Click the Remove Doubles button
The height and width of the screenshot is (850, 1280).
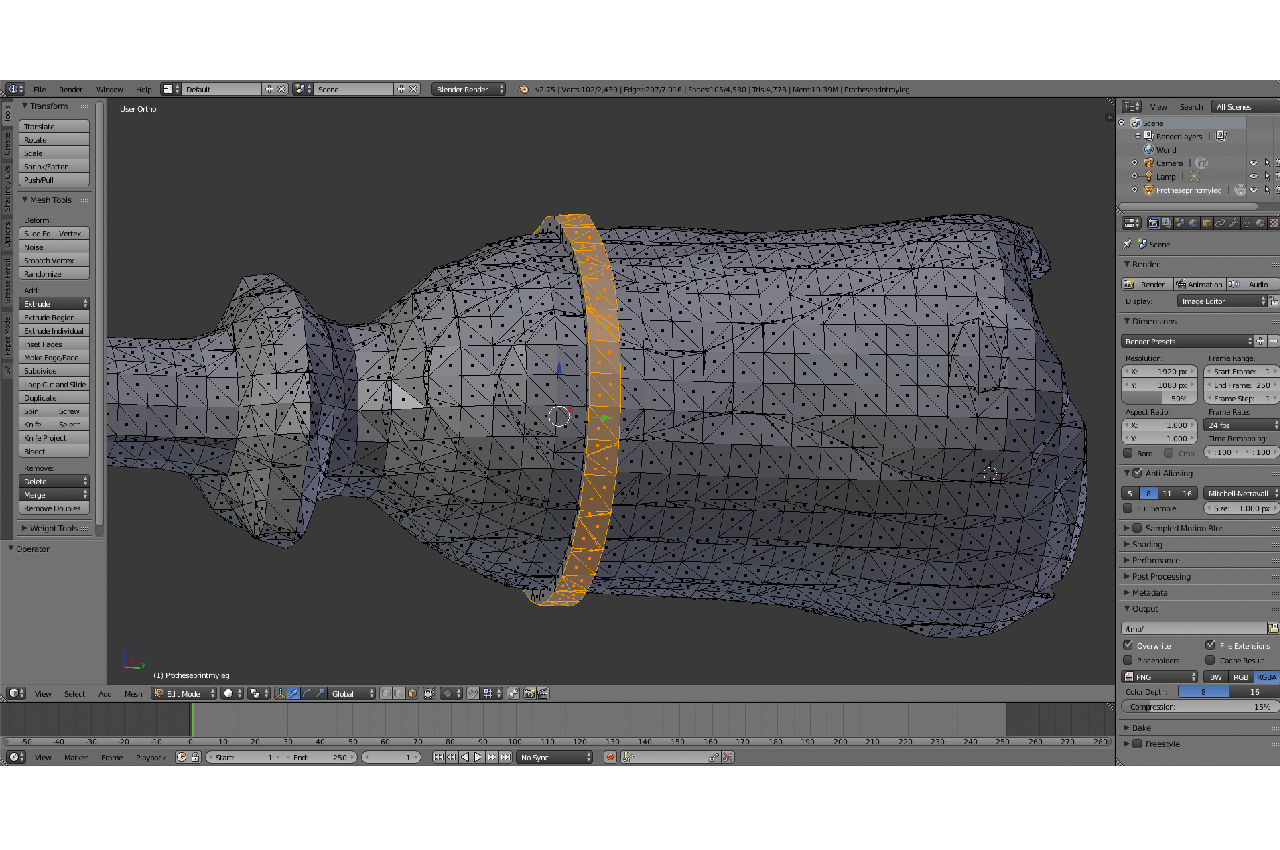coord(55,508)
